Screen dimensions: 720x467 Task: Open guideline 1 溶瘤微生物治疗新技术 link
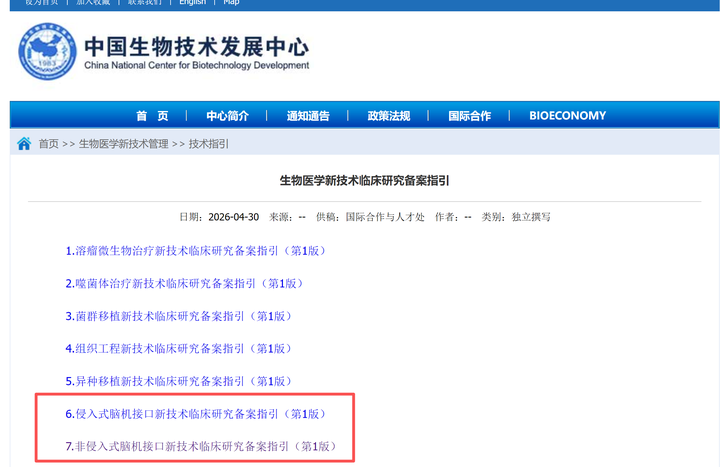click(196, 251)
